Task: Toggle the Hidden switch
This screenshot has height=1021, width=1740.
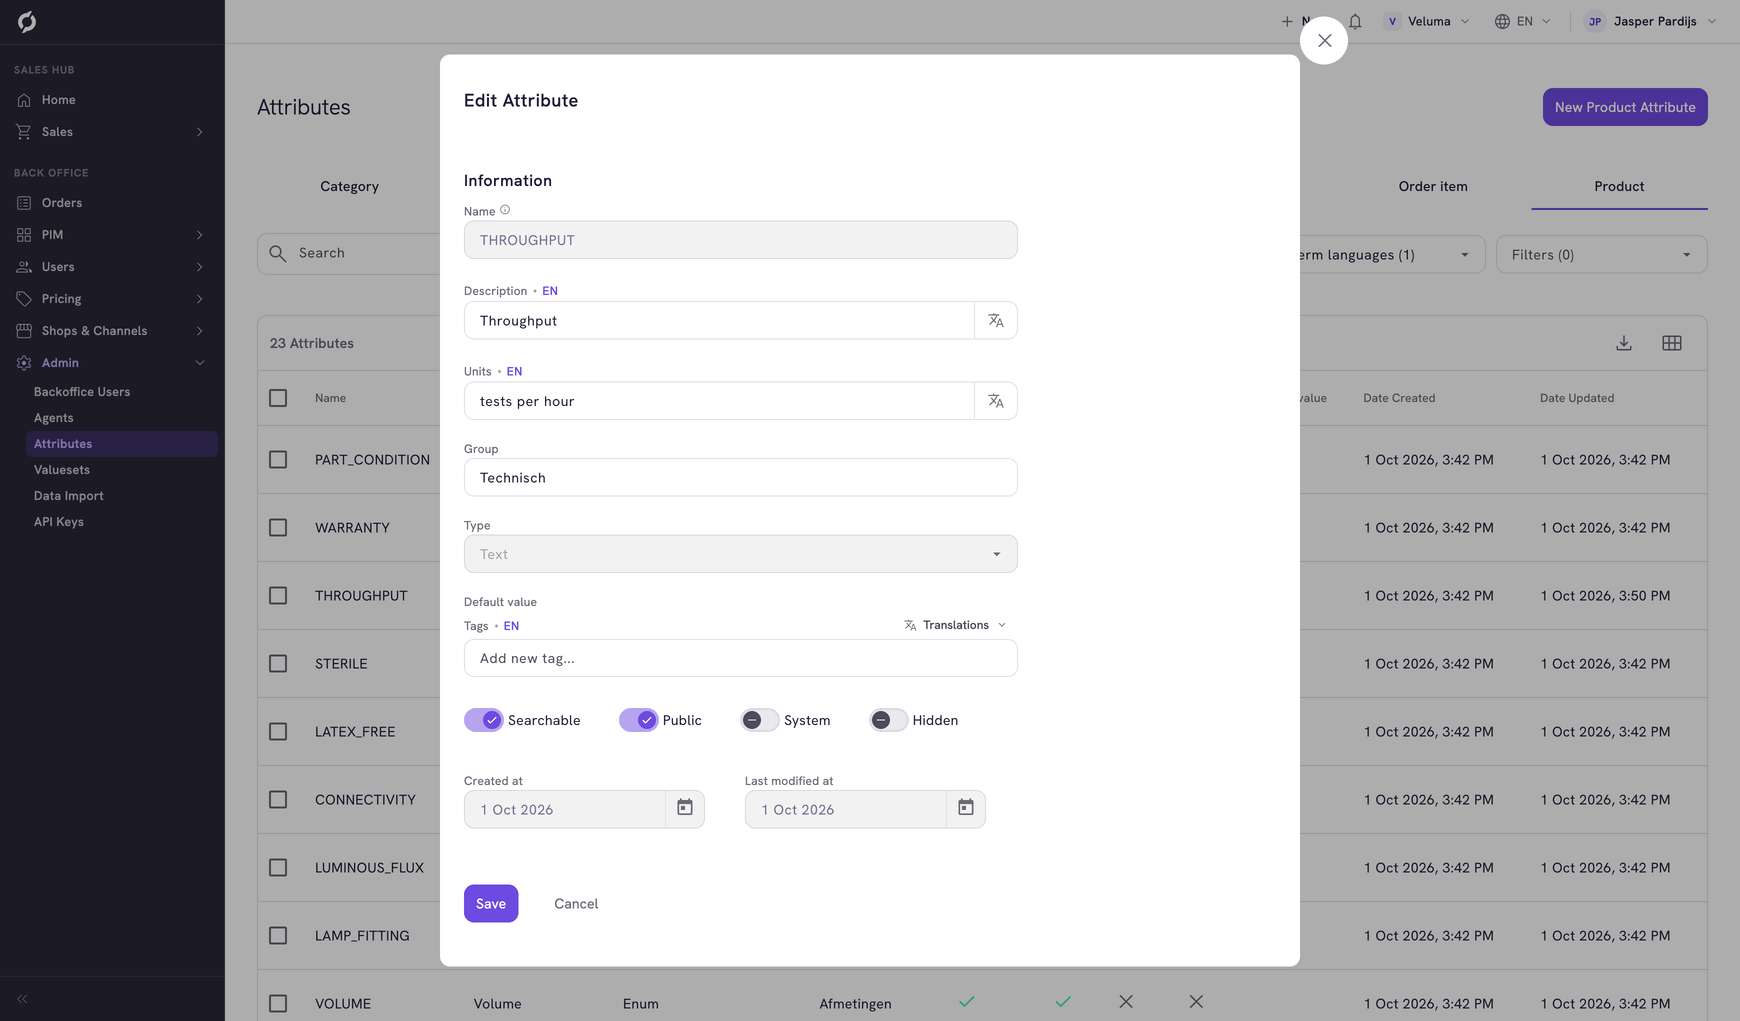Action: (889, 720)
